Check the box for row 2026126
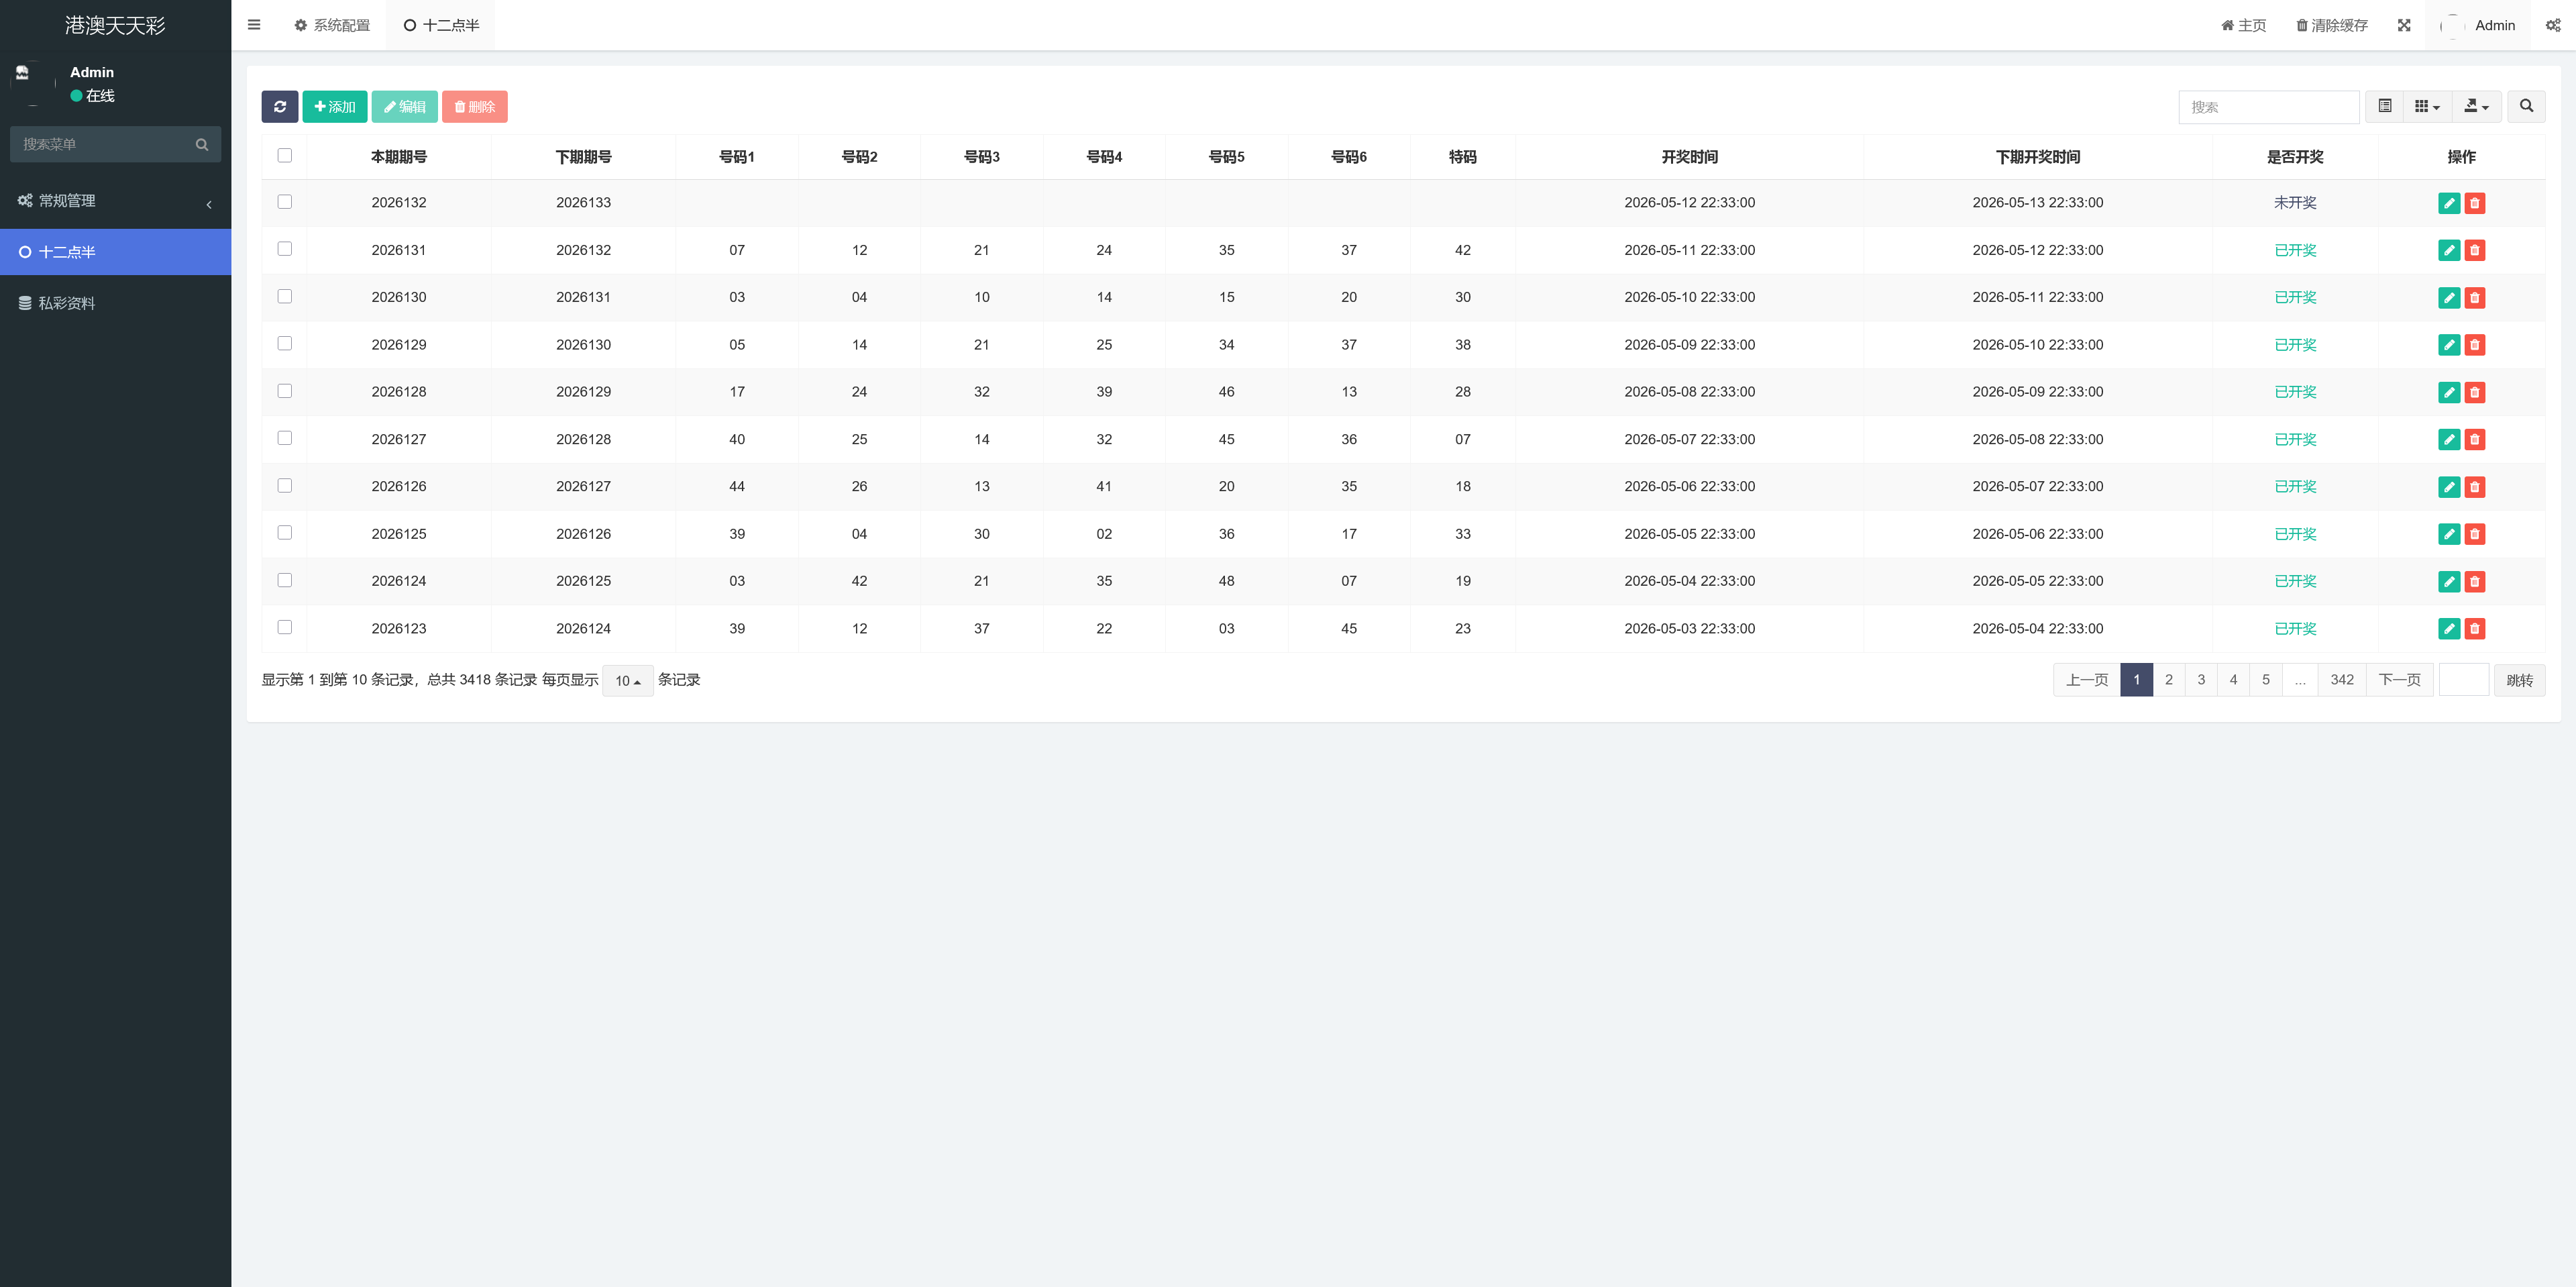 285,485
